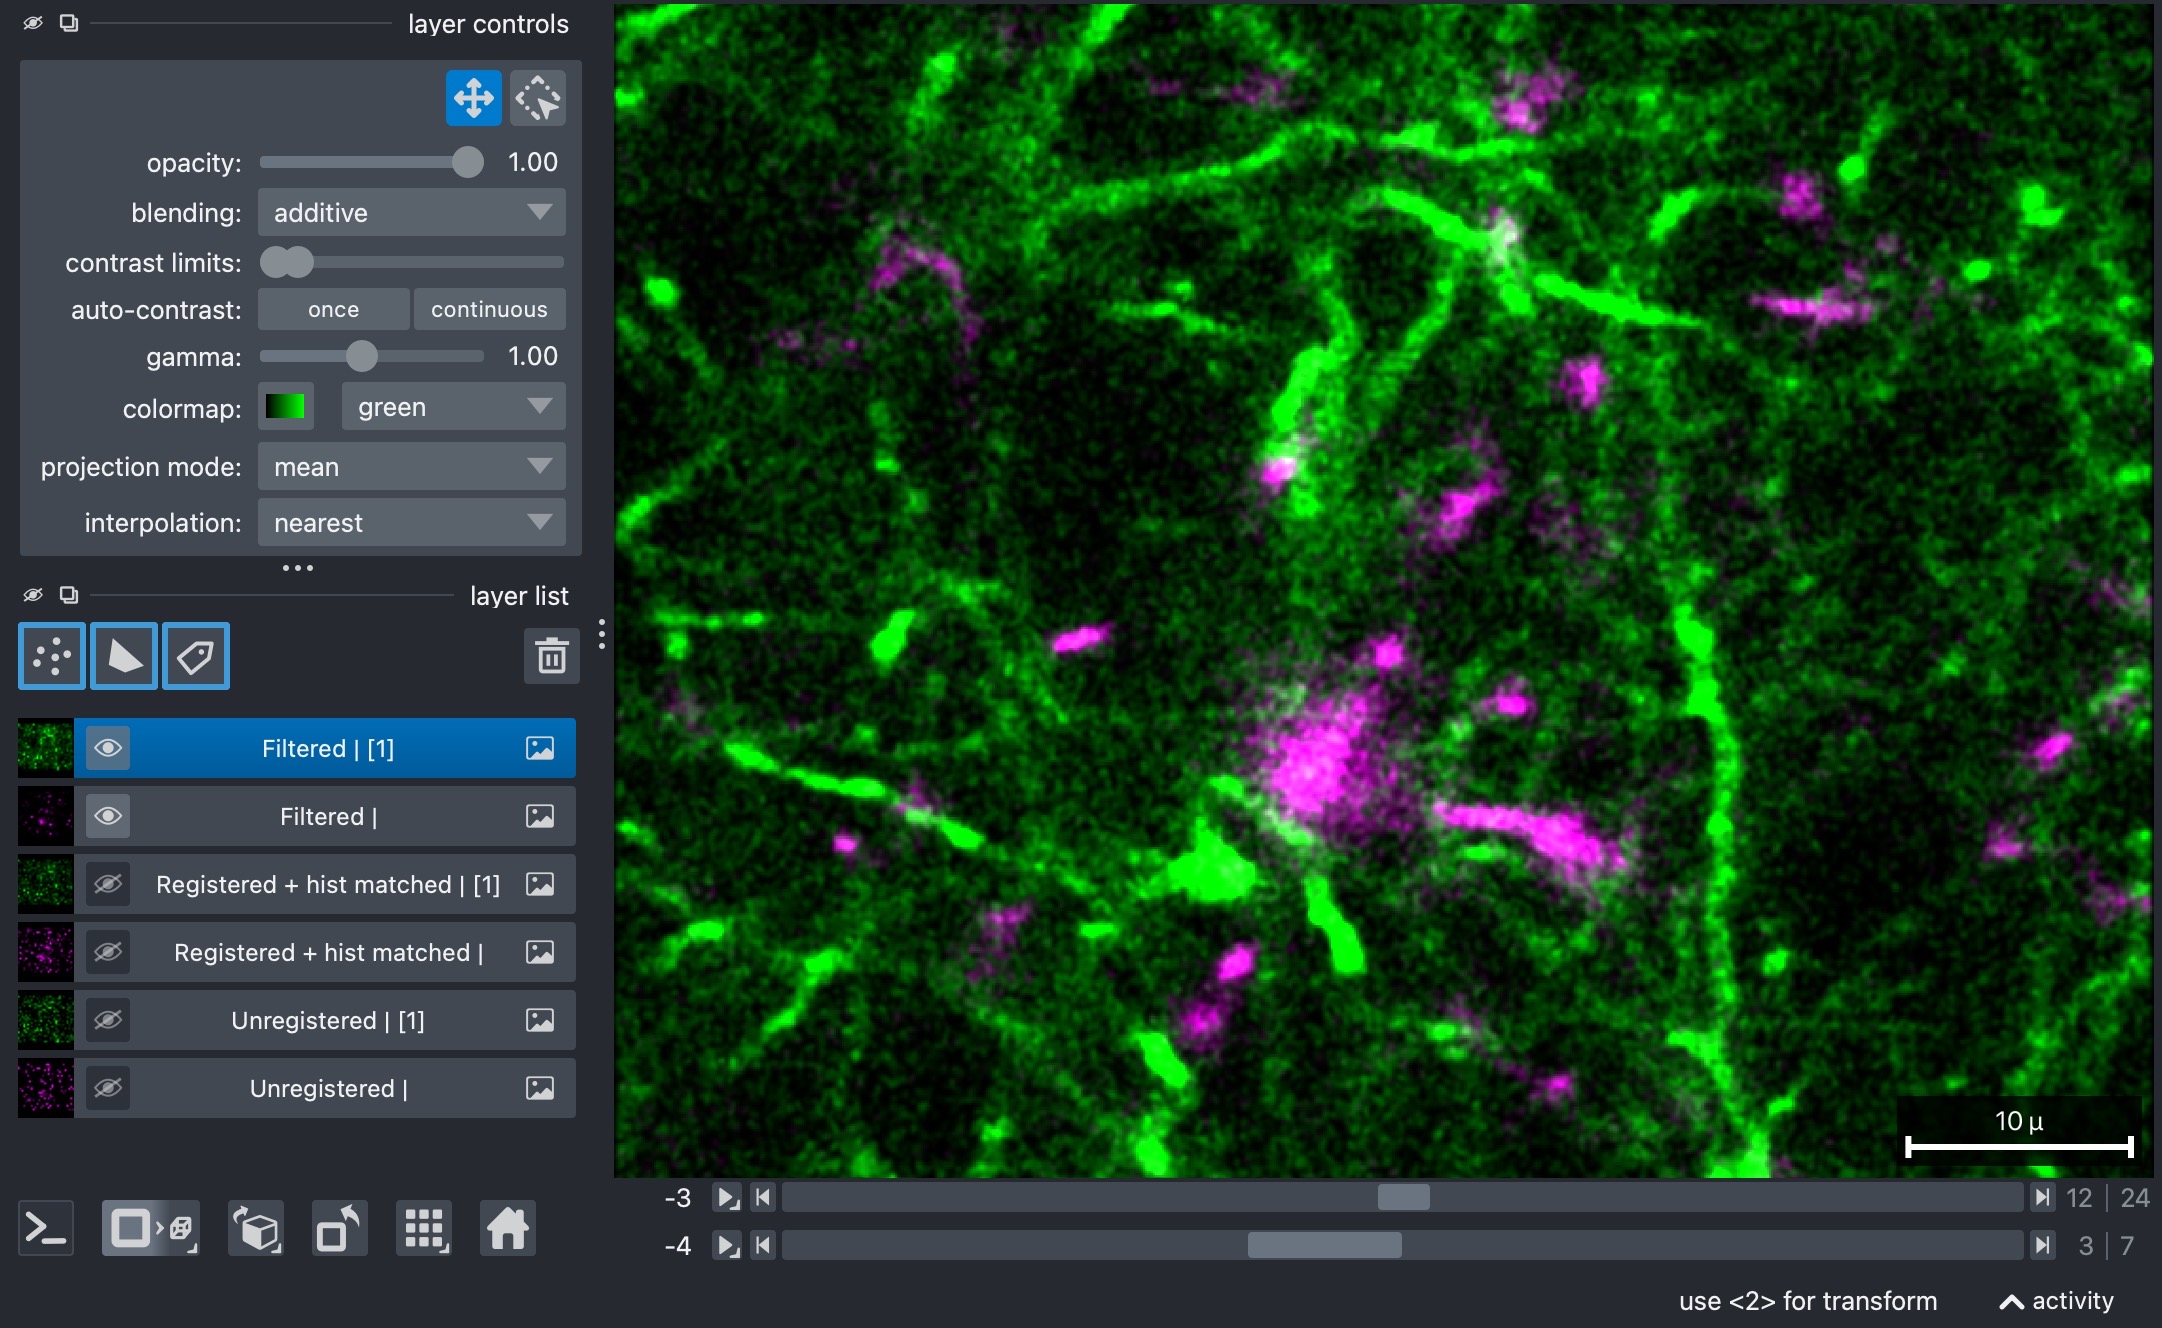This screenshot has height=1328, width=2162.
Task: Enable continuous auto-contrast
Action: (x=490, y=309)
